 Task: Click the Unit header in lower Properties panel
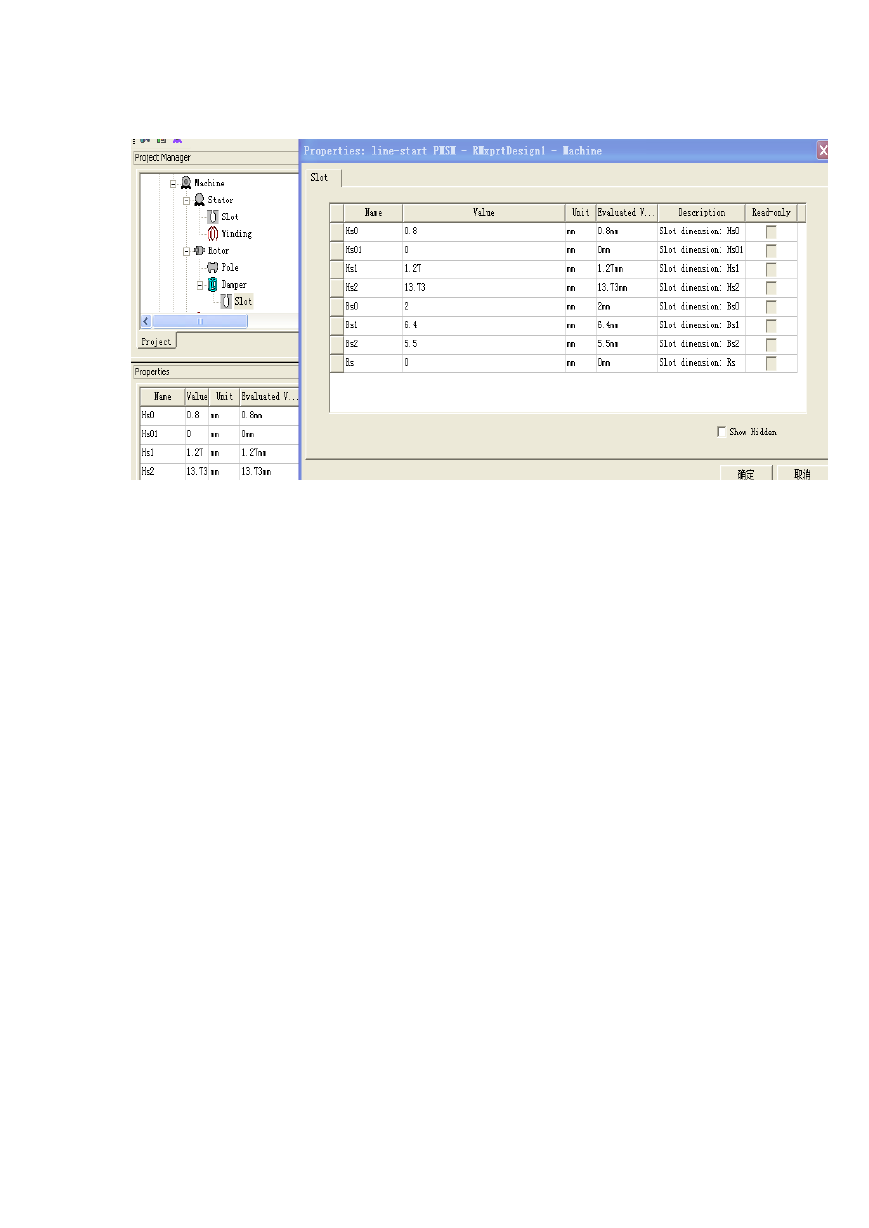tap(224, 397)
